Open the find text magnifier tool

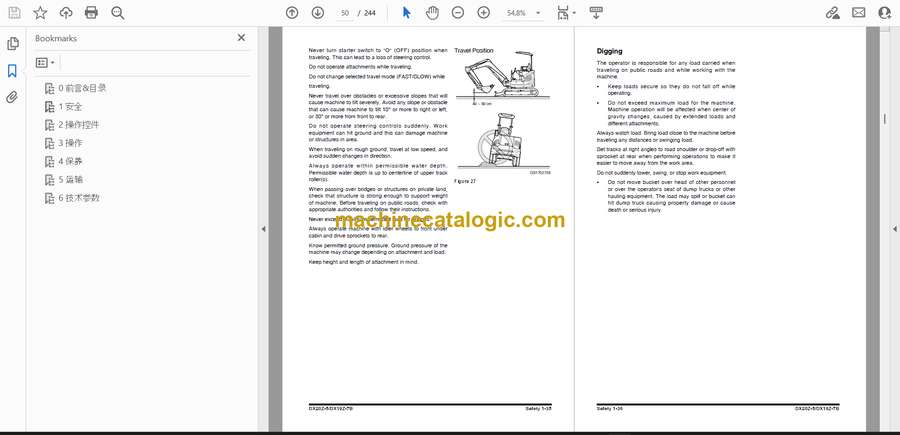coord(118,13)
